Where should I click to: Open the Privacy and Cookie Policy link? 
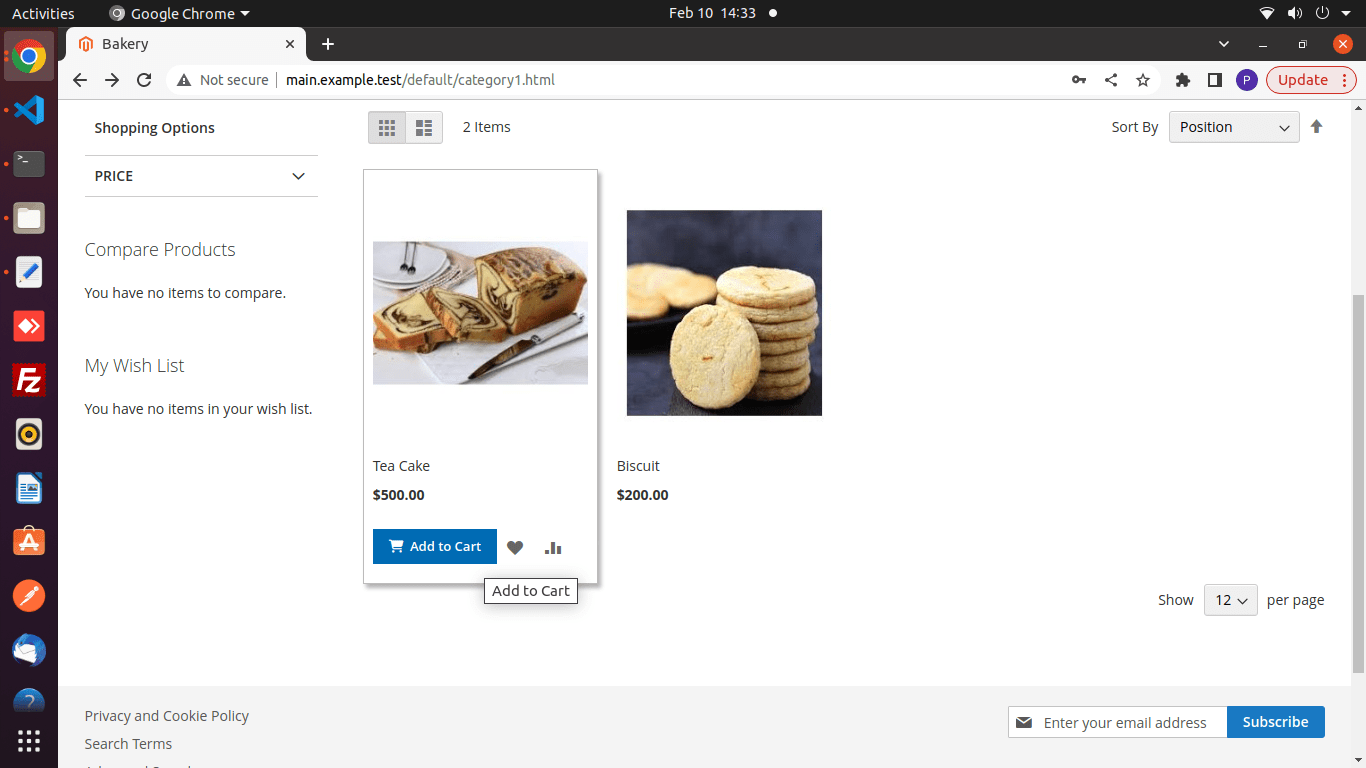point(166,716)
